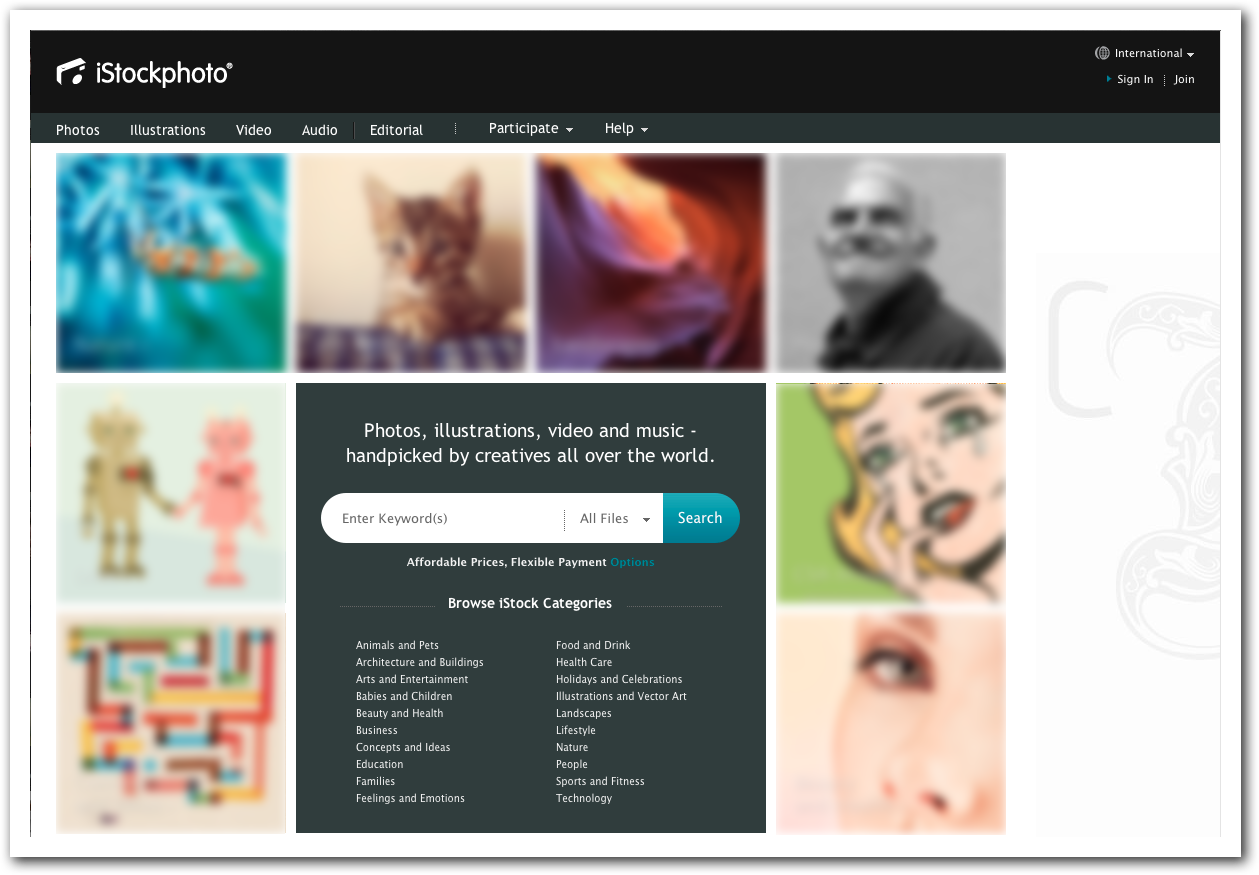The width and height of the screenshot is (1259, 875).
Task: Open the Editorial section
Action: [396, 130]
